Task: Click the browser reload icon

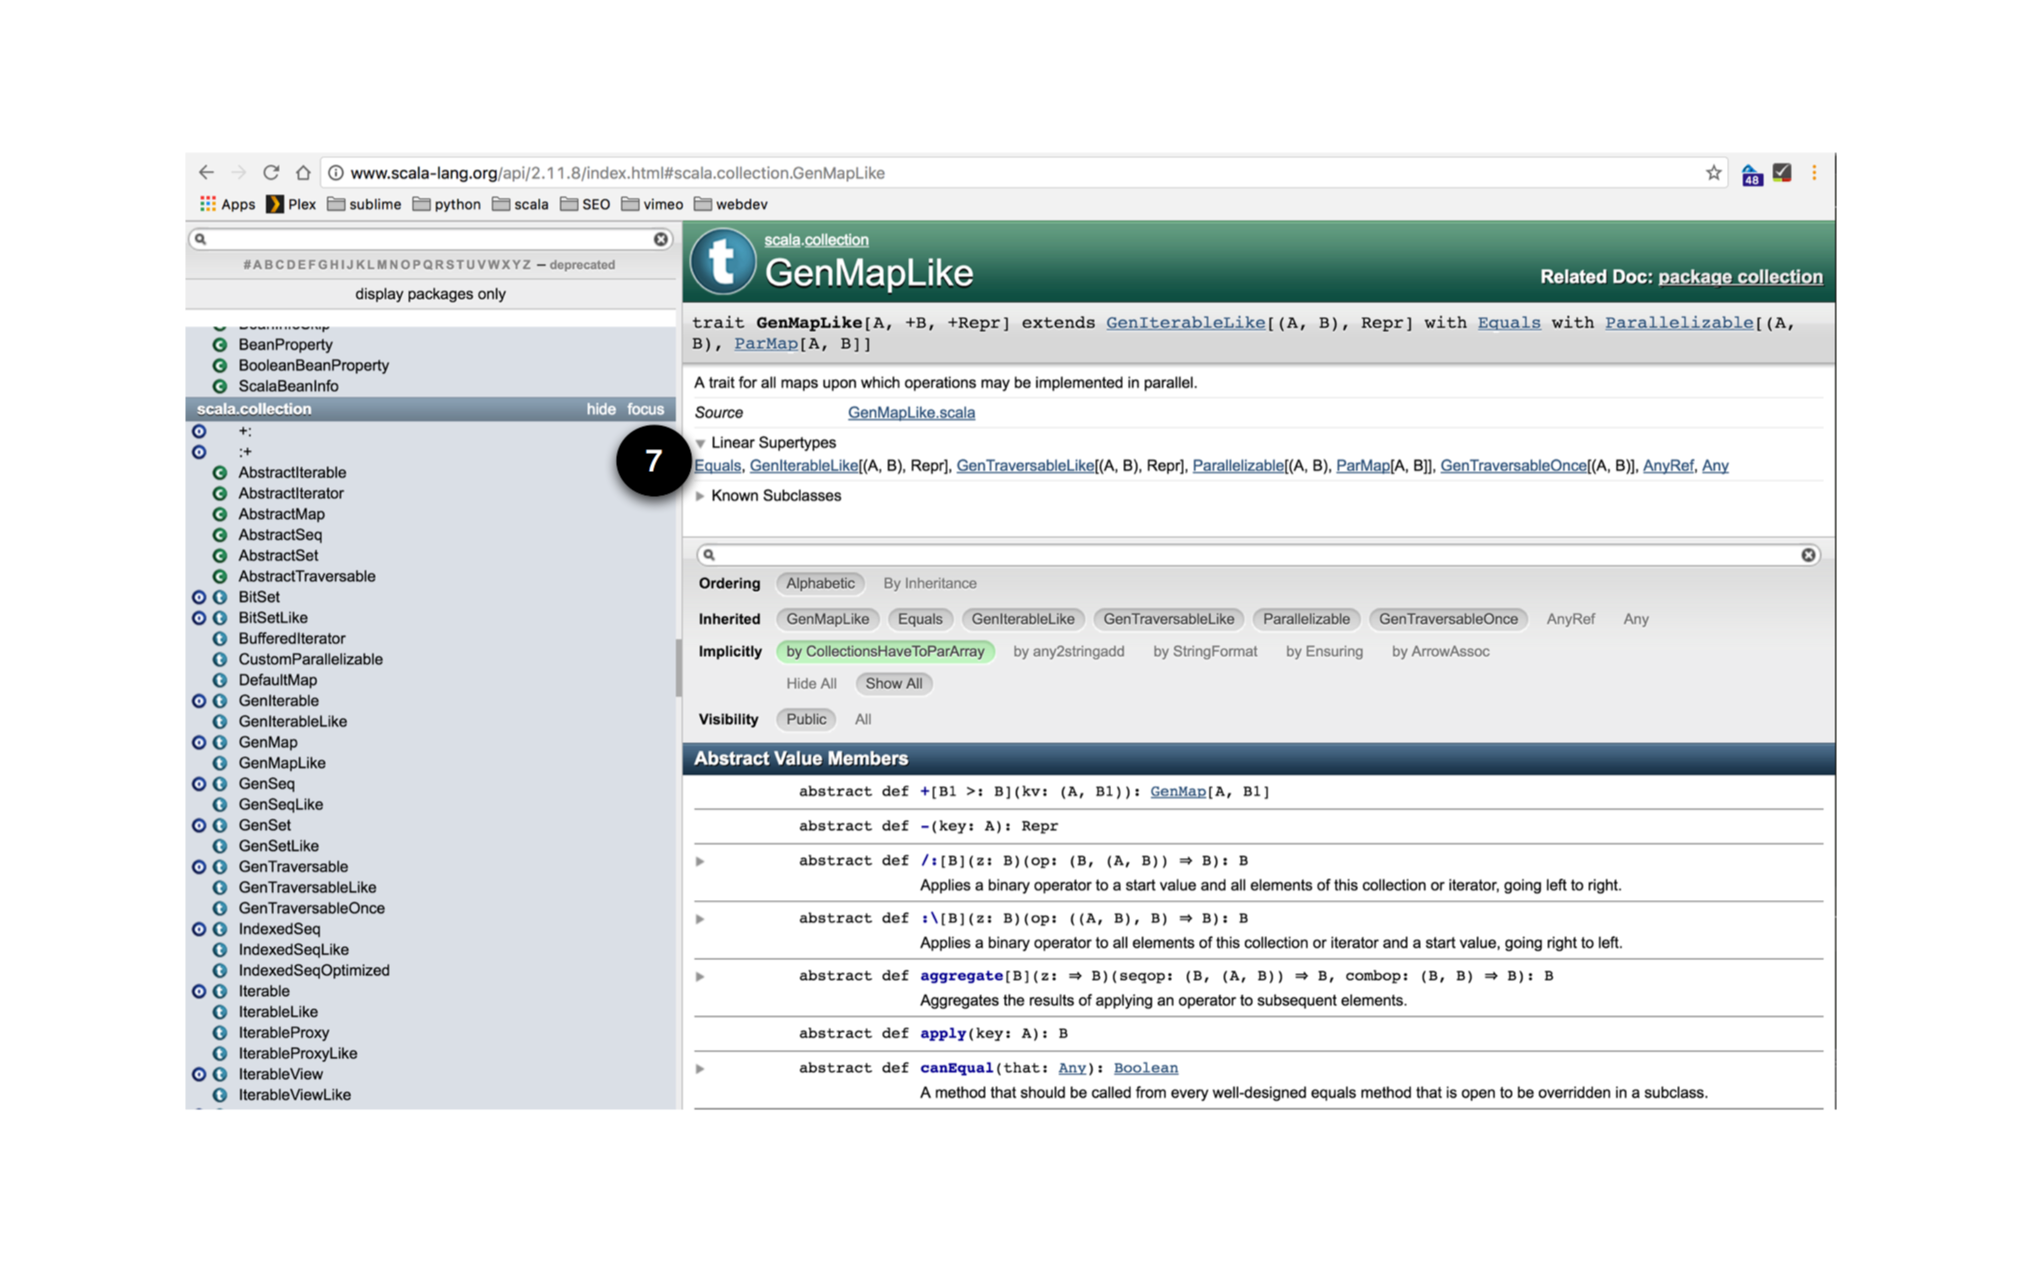Action: pos(271,172)
